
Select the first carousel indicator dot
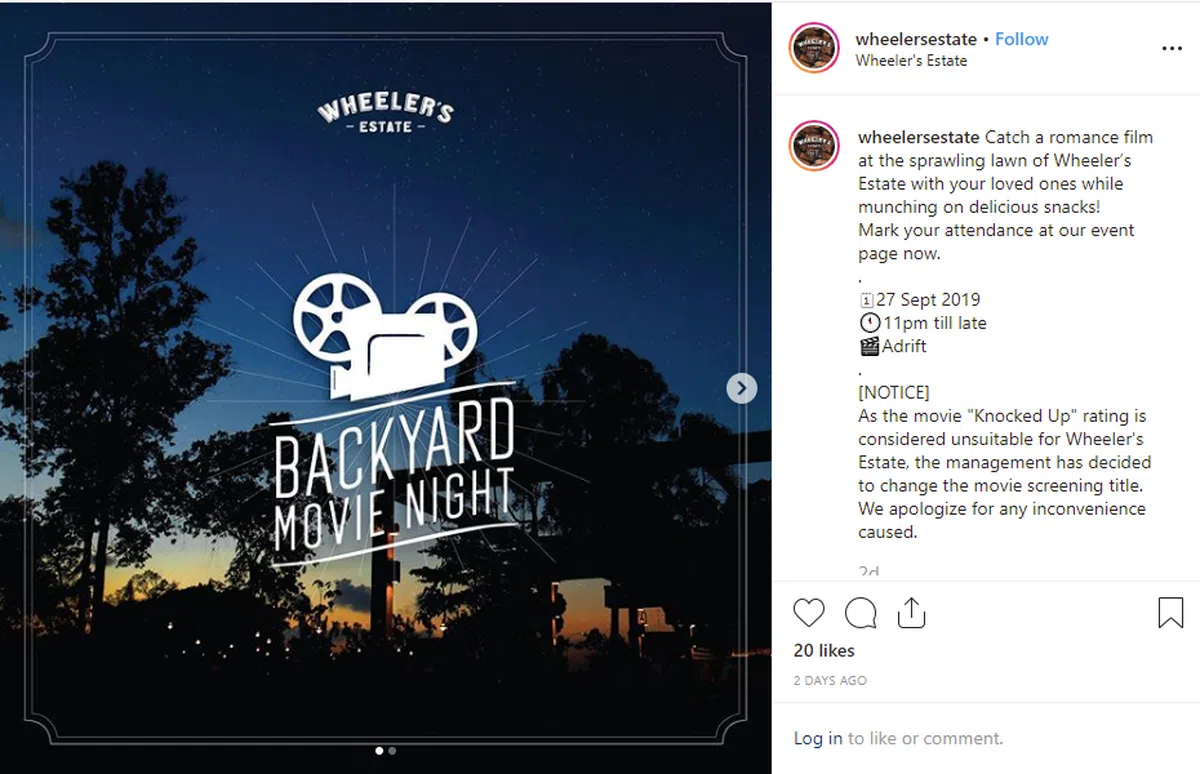pos(379,750)
